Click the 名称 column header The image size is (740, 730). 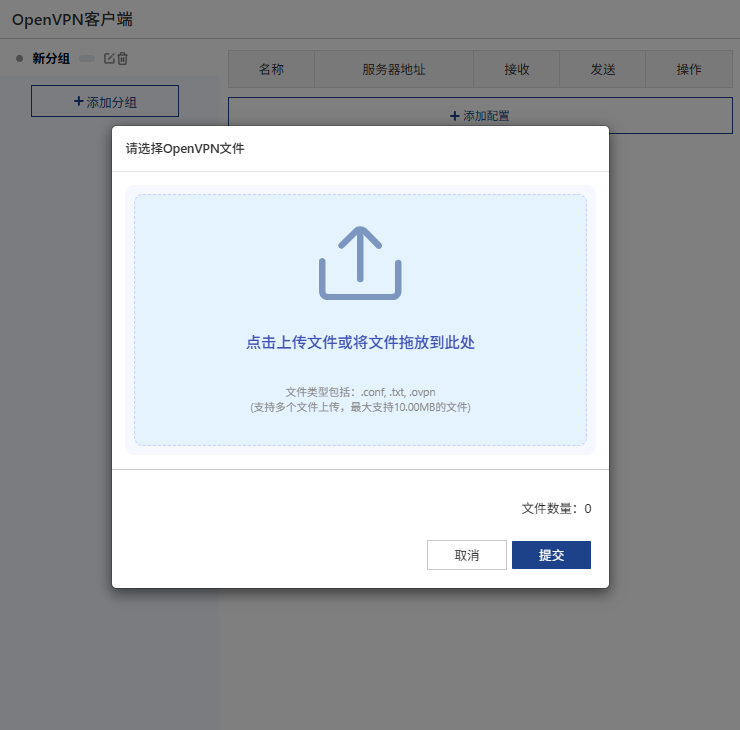[x=271, y=69]
